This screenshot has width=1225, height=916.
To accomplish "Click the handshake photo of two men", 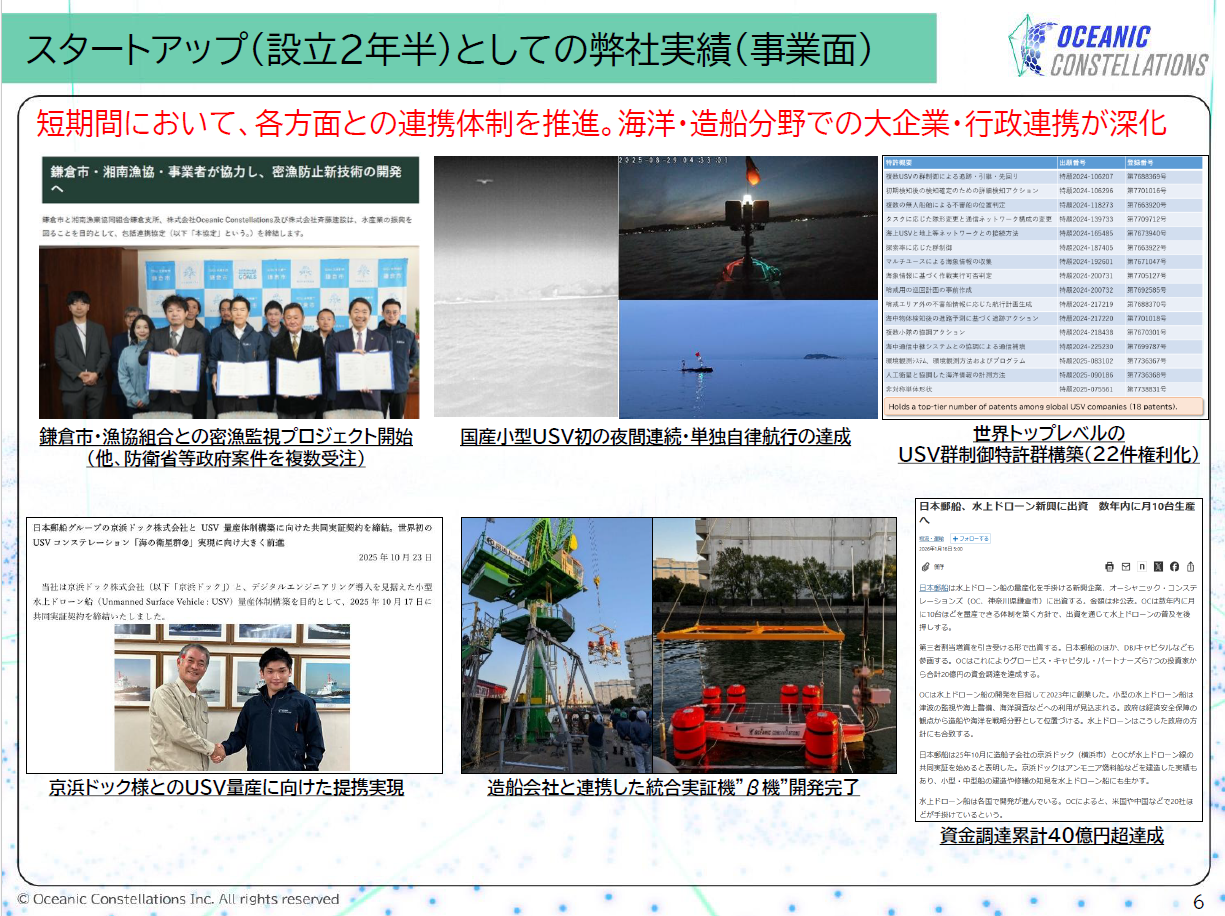I will [233, 699].
